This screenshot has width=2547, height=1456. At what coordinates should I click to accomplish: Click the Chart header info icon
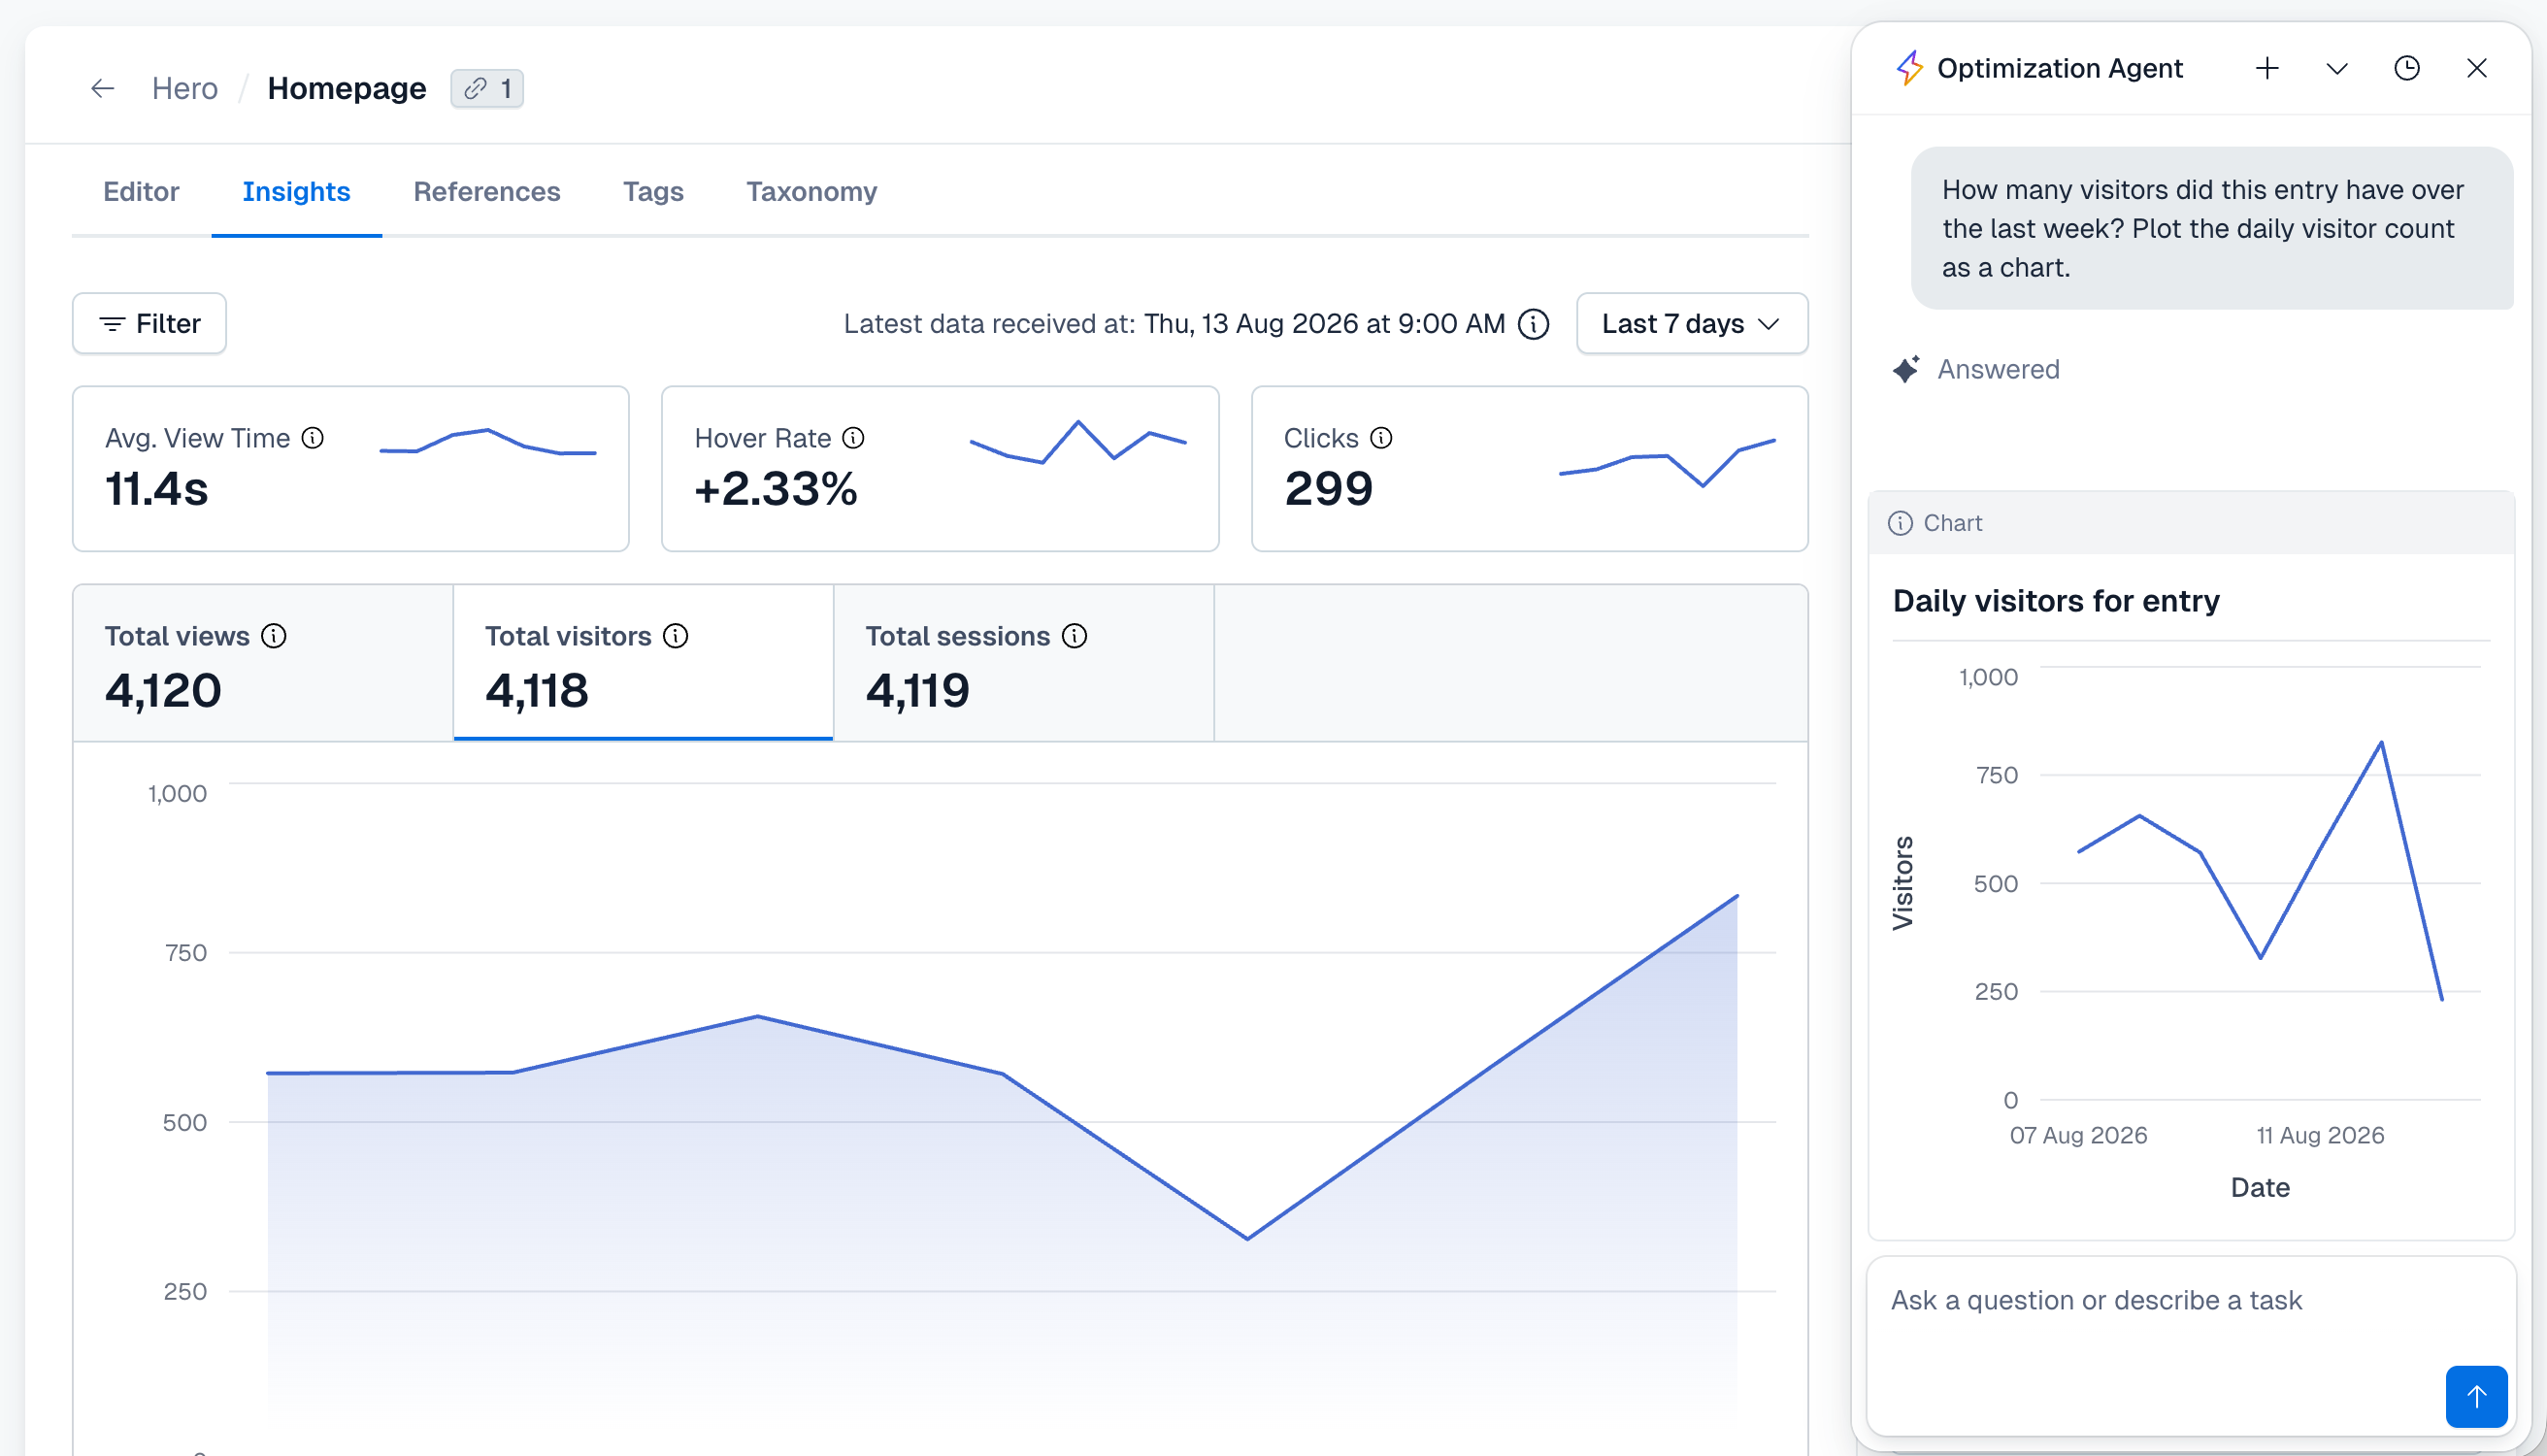click(1900, 523)
